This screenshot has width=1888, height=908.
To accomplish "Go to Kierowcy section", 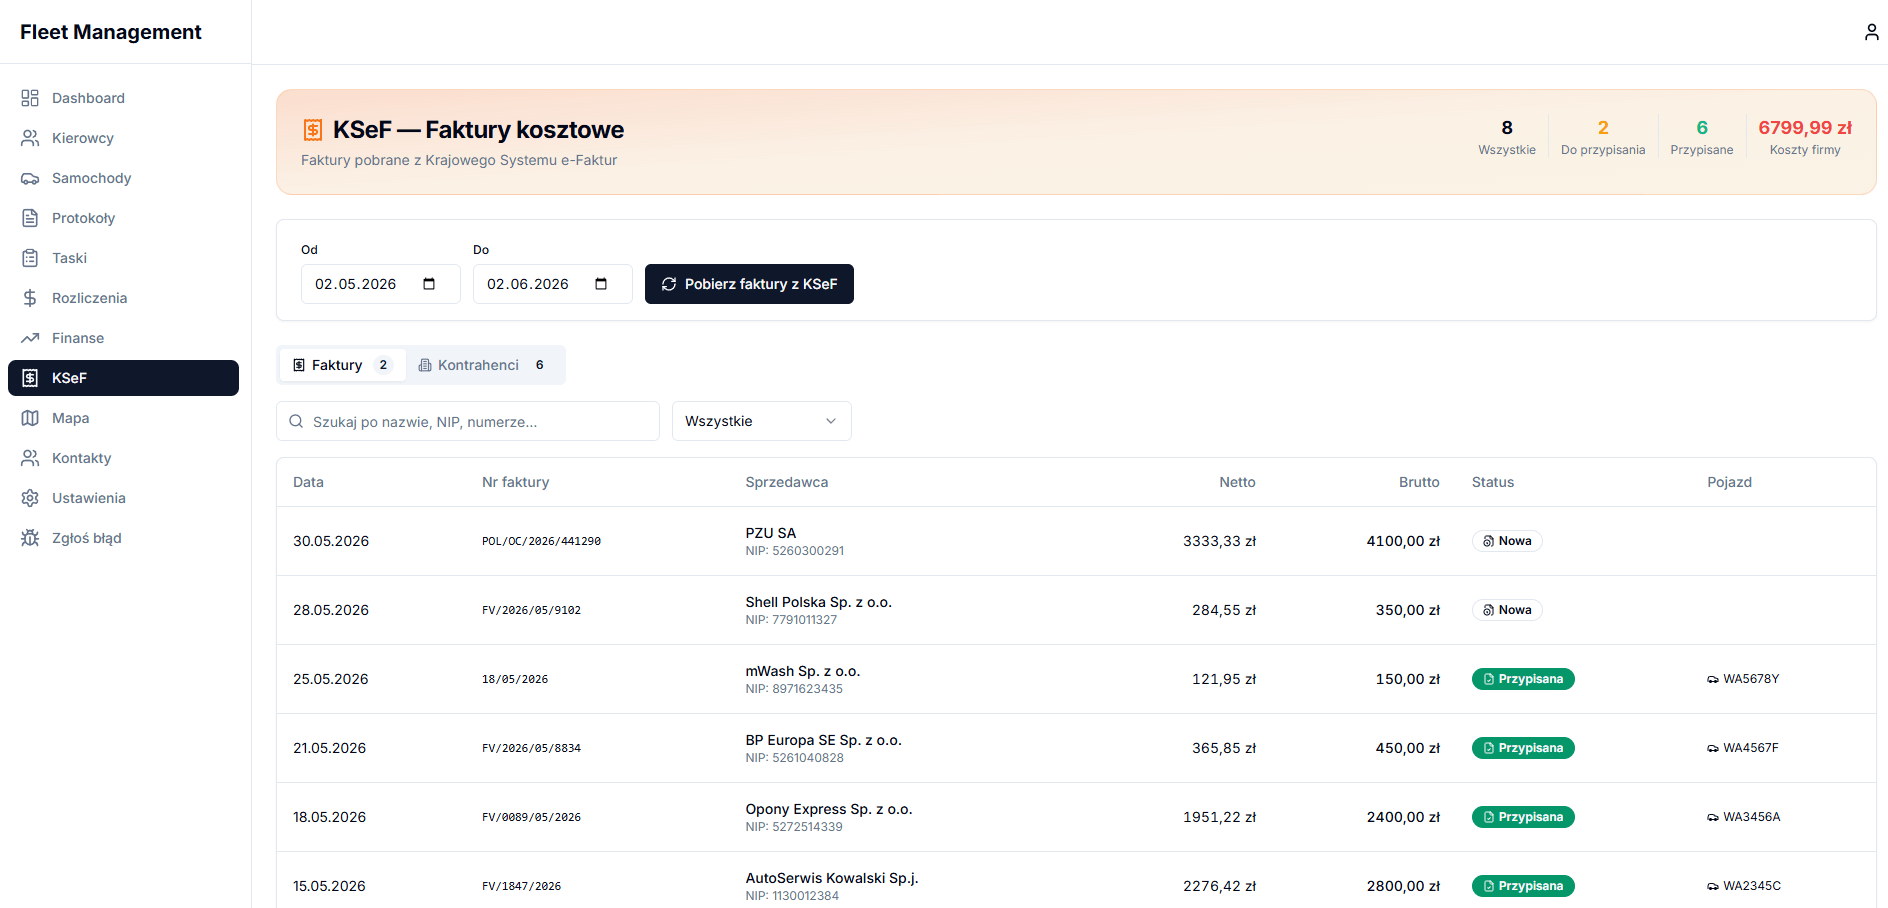I will [x=123, y=138].
